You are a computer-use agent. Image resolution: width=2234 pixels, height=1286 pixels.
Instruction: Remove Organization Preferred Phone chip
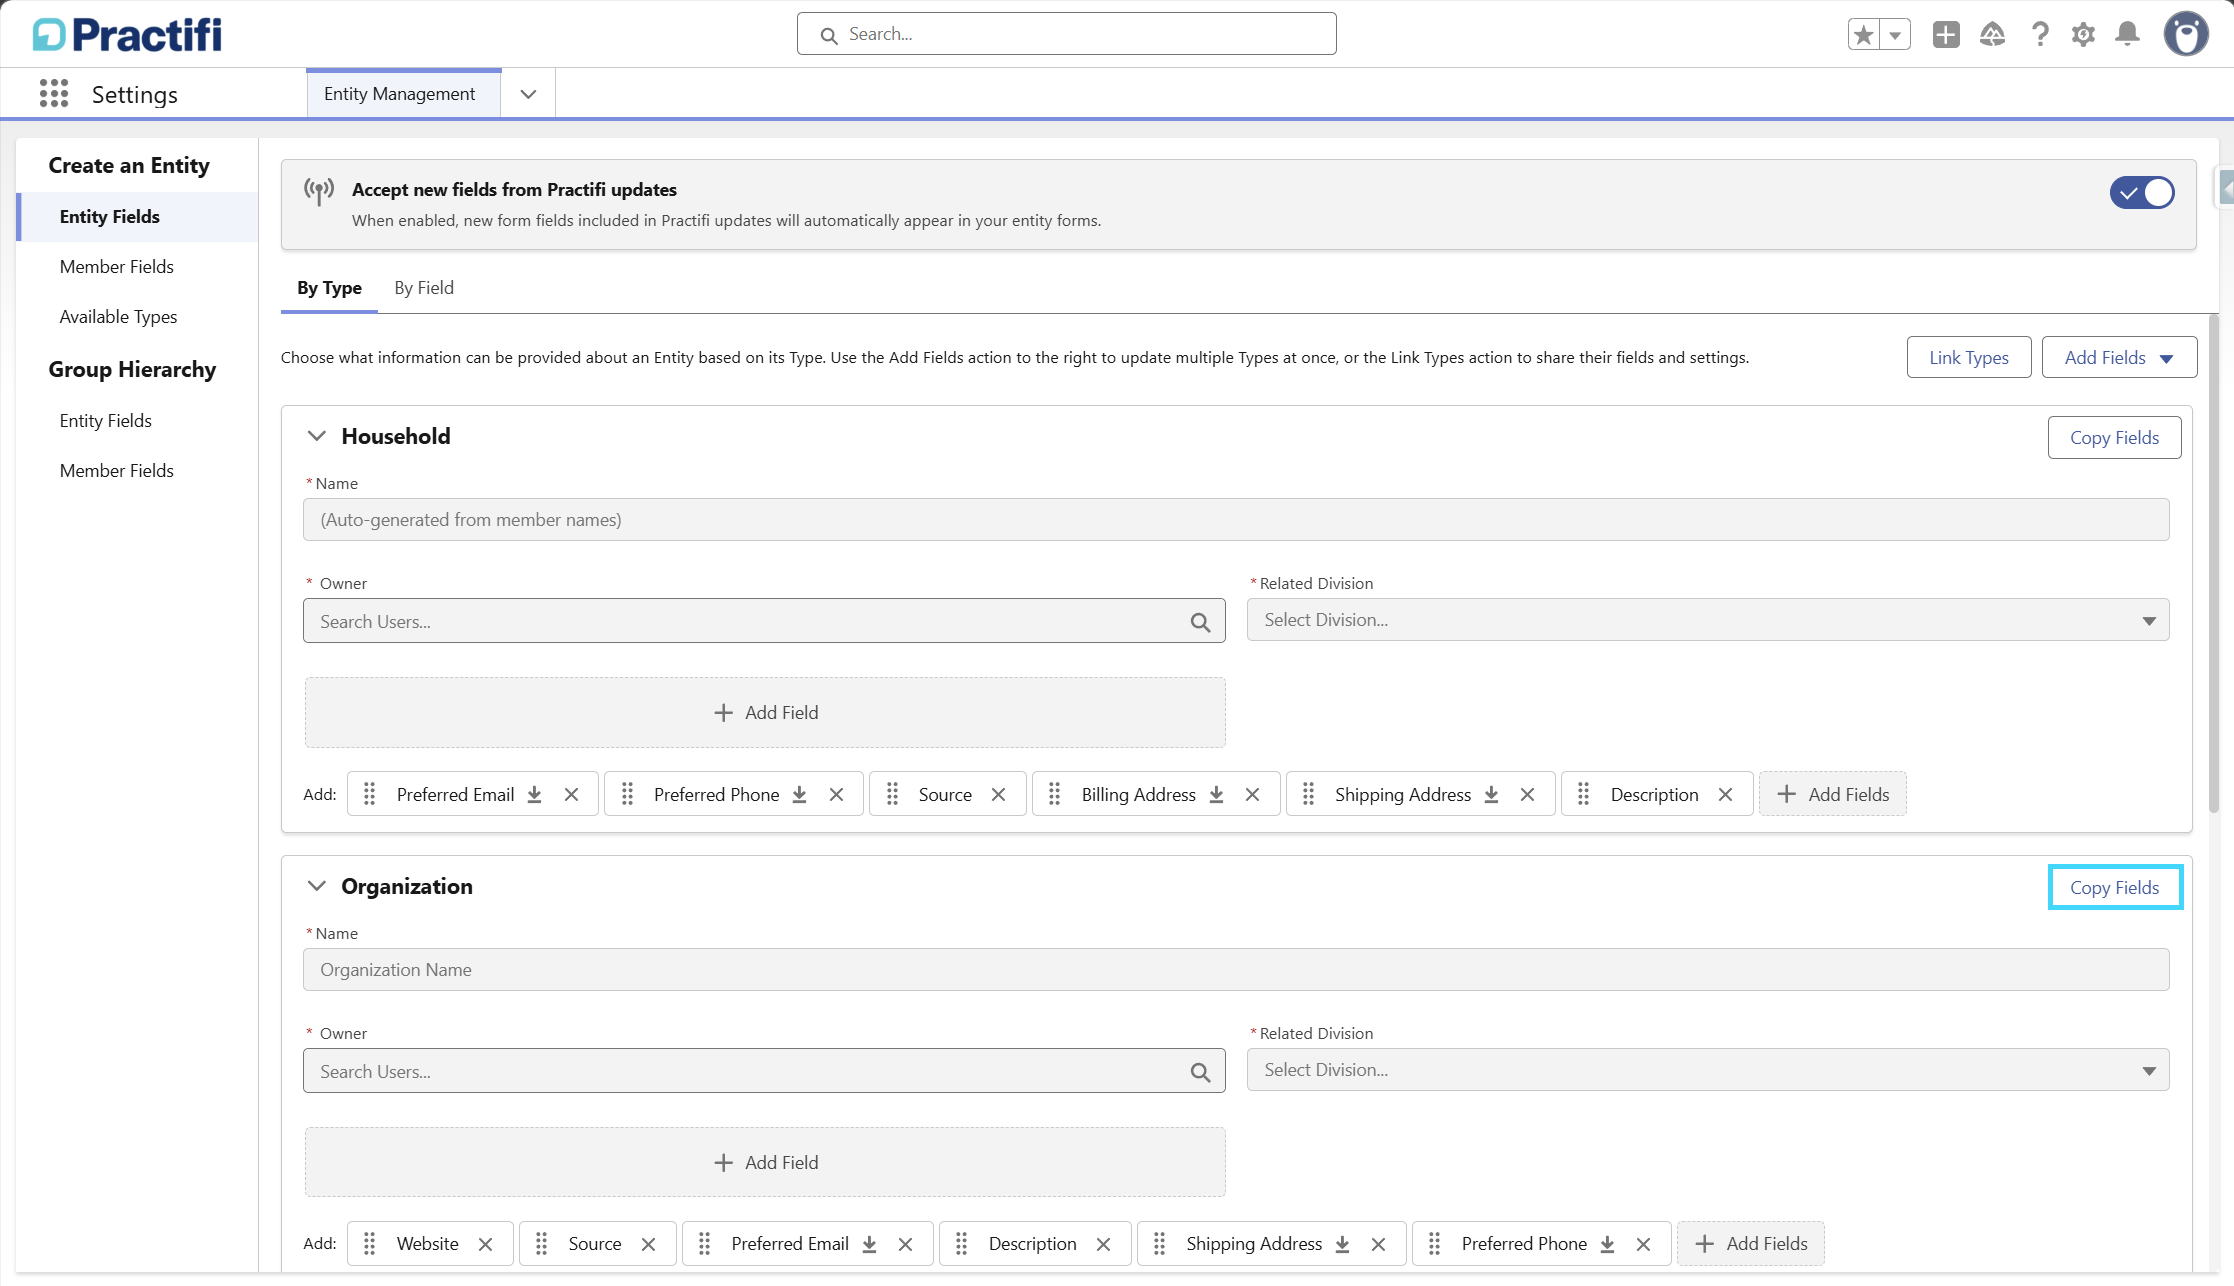(1644, 1244)
